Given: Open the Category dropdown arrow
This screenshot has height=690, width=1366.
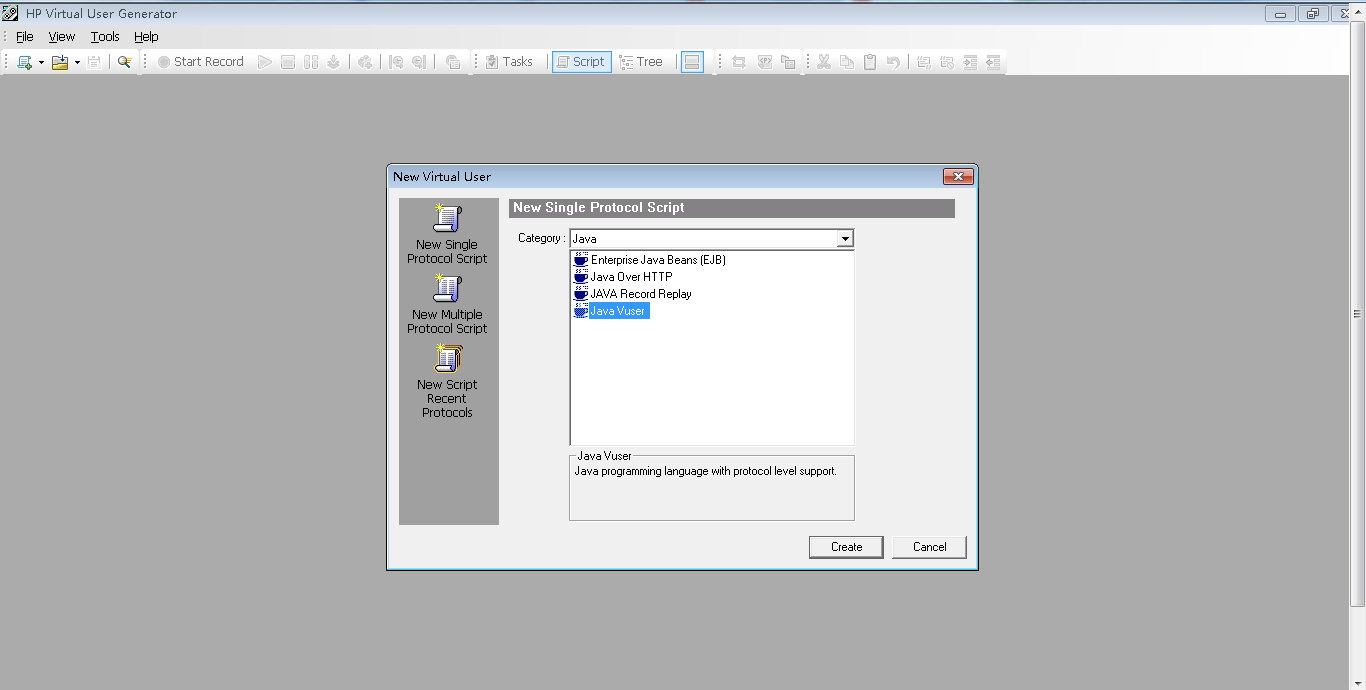Looking at the screenshot, I should coord(845,239).
